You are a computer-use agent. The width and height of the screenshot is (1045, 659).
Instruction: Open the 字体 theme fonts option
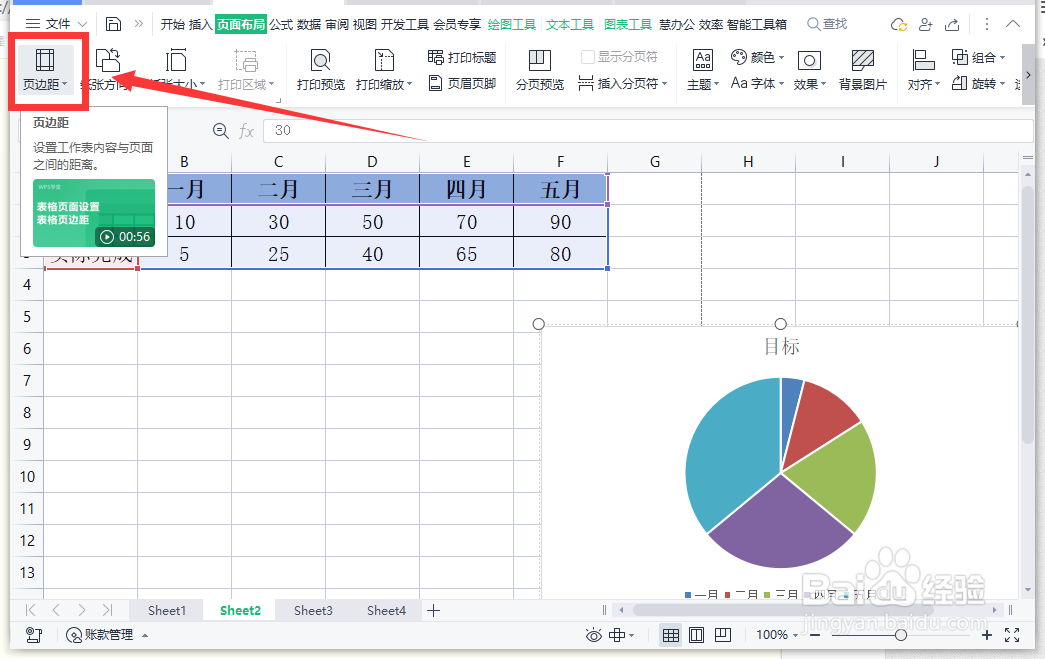tap(757, 83)
